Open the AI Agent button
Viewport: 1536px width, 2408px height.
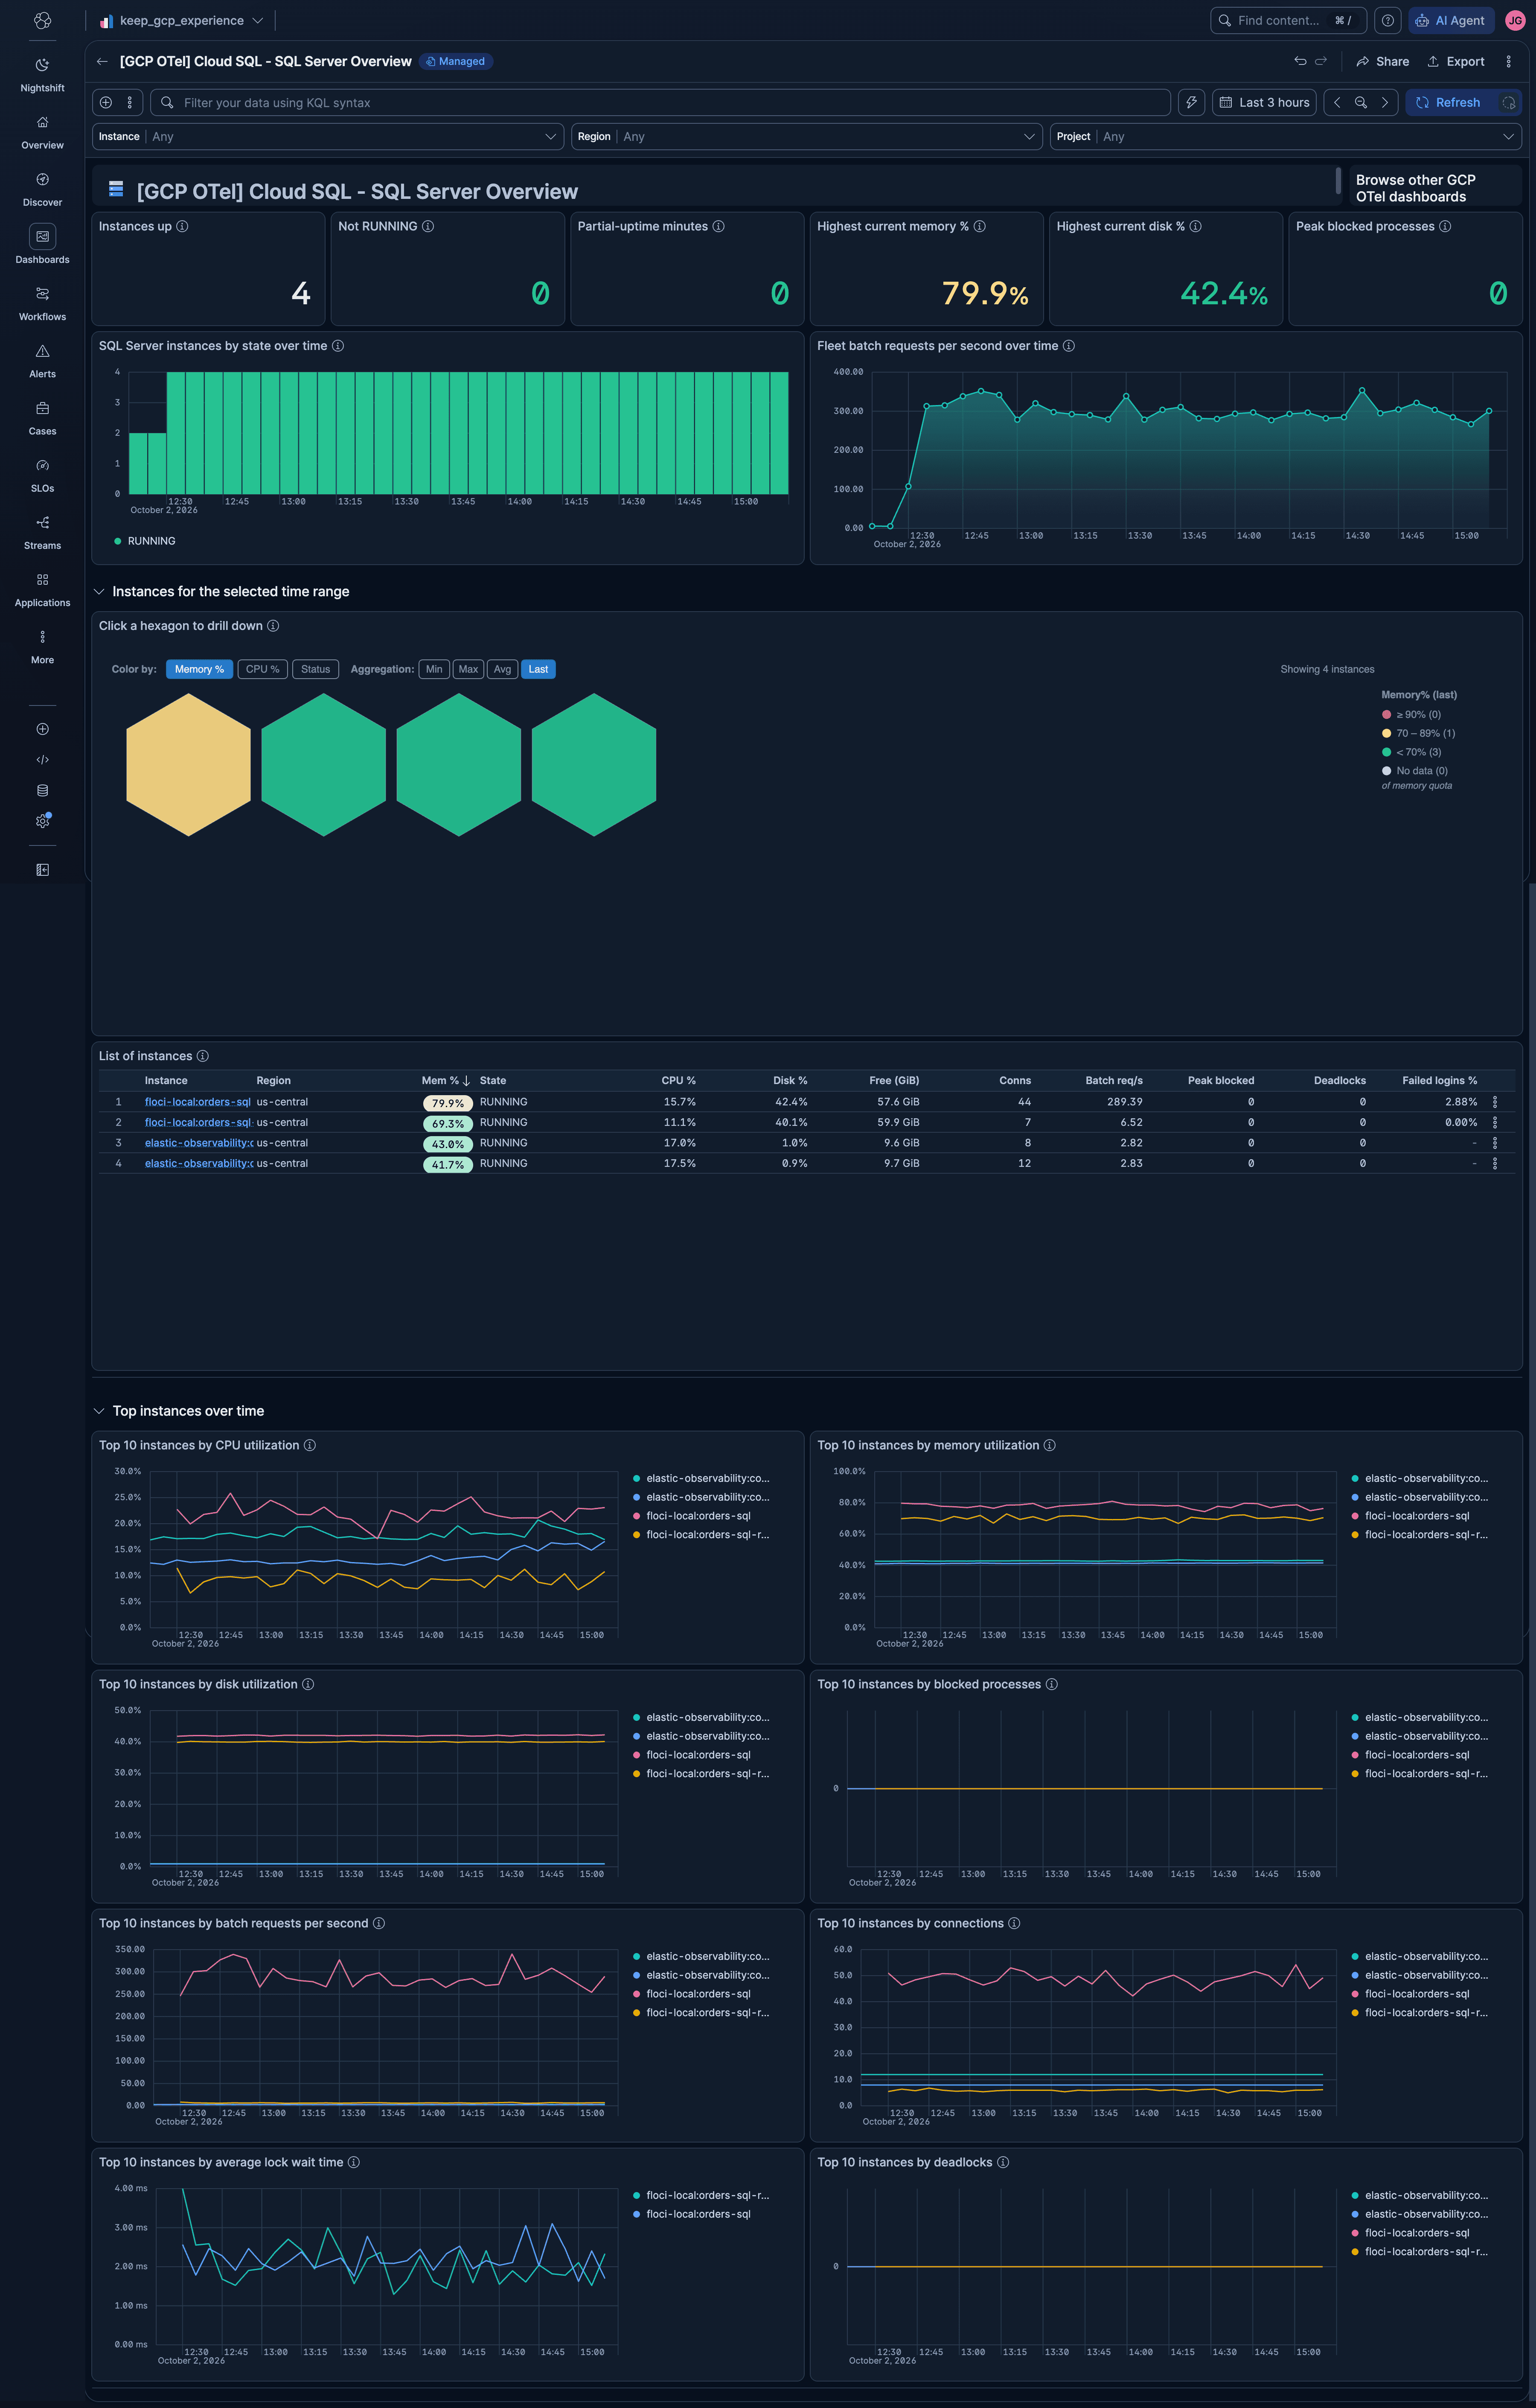pyautogui.click(x=1451, y=20)
